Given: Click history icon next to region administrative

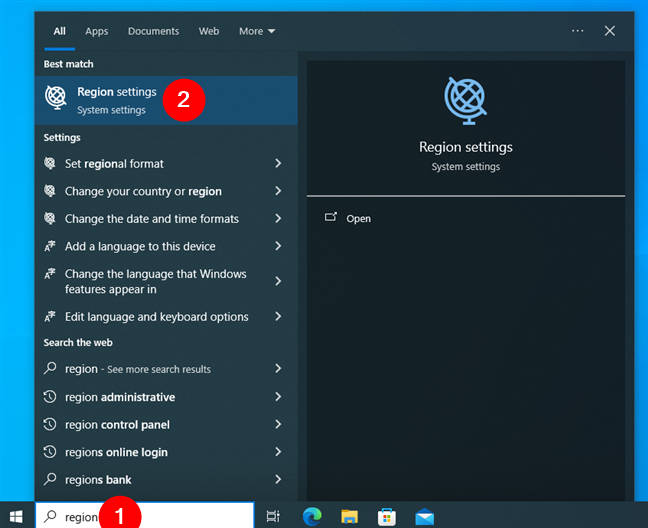Looking at the screenshot, I should [50, 397].
